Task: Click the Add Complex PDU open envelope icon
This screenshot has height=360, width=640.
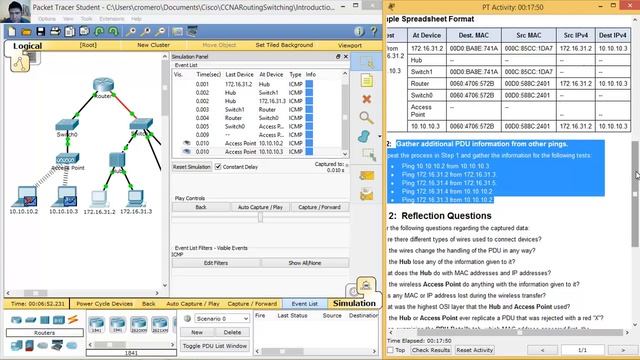Action: tap(367, 195)
